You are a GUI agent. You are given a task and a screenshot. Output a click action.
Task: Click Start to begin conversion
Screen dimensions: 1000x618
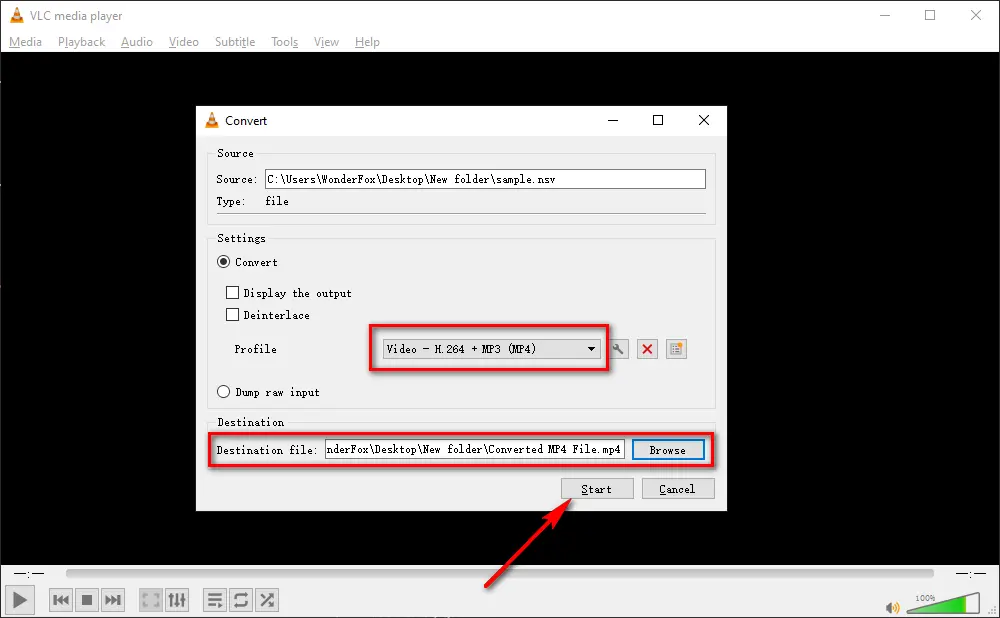coord(597,489)
